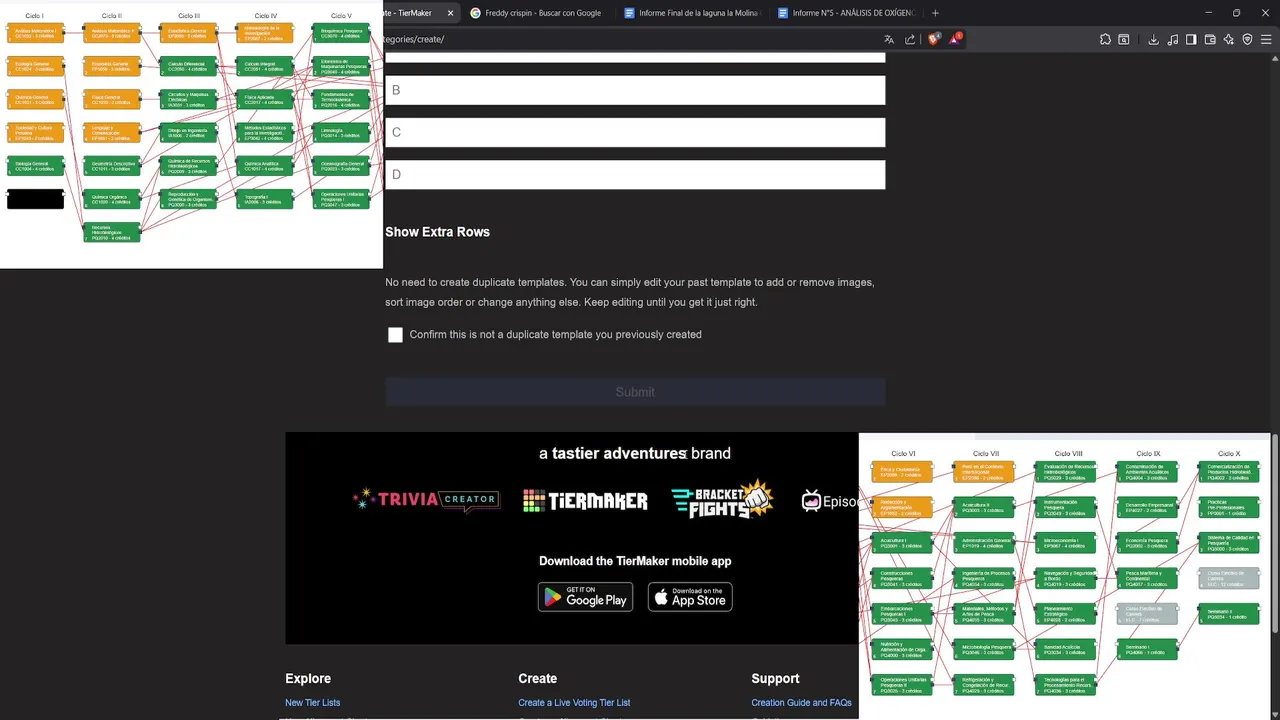Open the Leo AI sparkle icon

[1229, 39]
